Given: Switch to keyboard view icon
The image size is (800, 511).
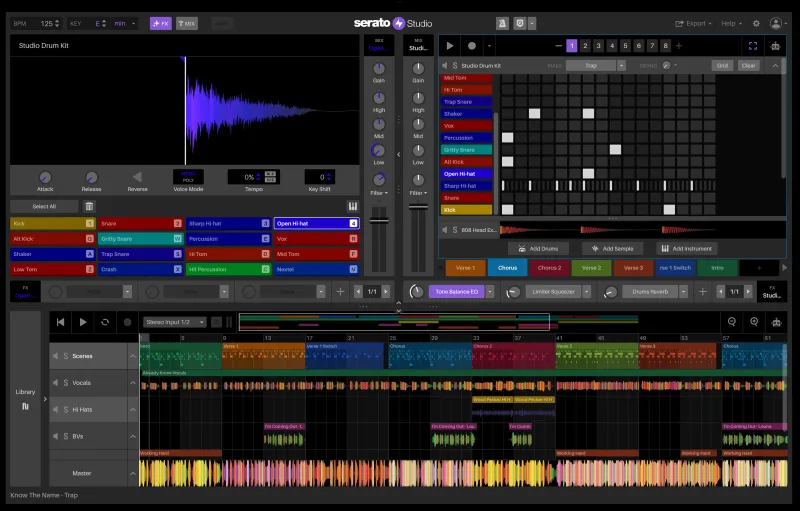Looking at the screenshot, I should (x=353, y=207).
